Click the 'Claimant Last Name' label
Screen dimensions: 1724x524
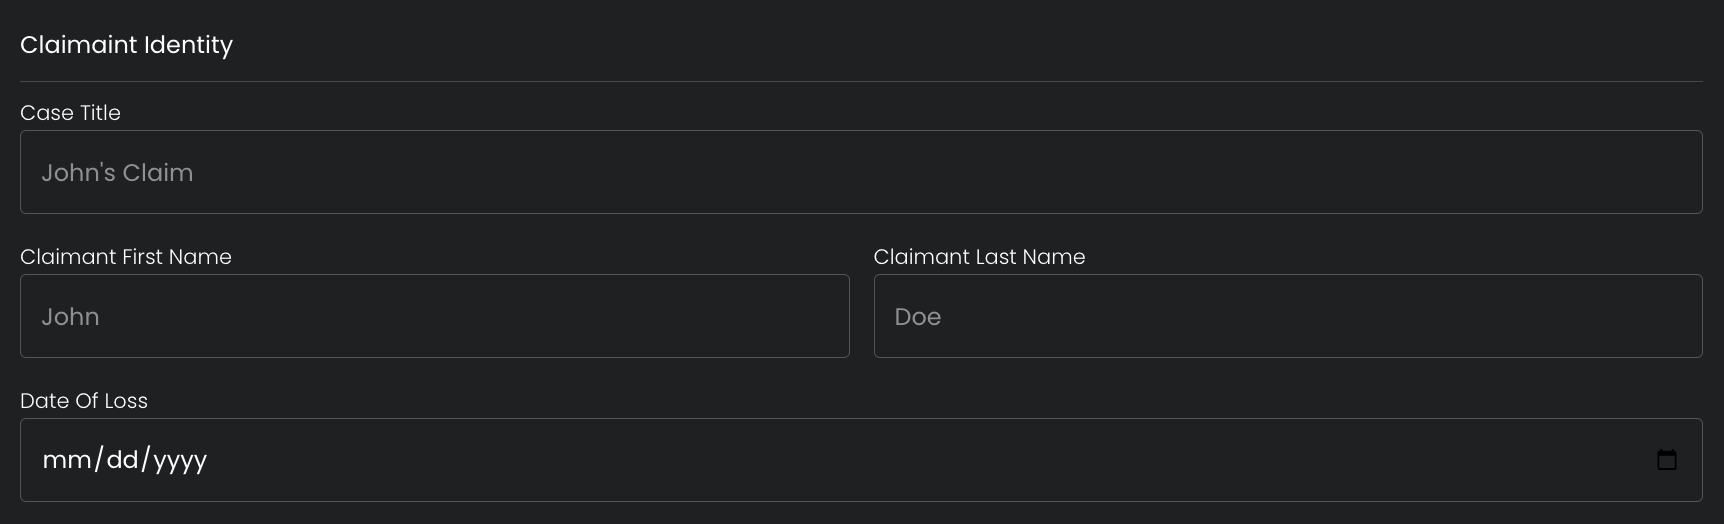[979, 257]
